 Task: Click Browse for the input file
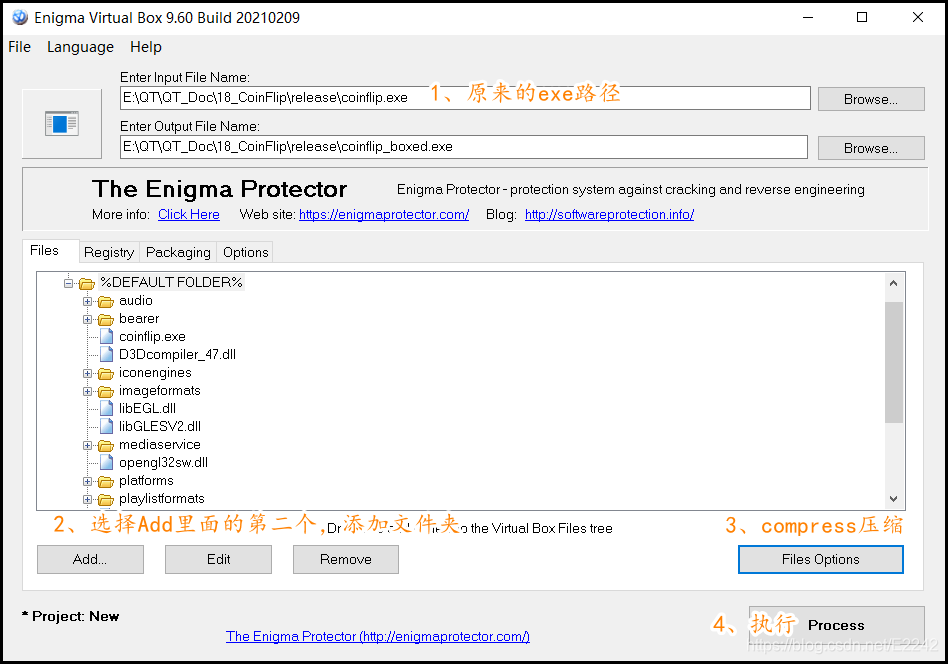pyautogui.click(x=871, y=99)
